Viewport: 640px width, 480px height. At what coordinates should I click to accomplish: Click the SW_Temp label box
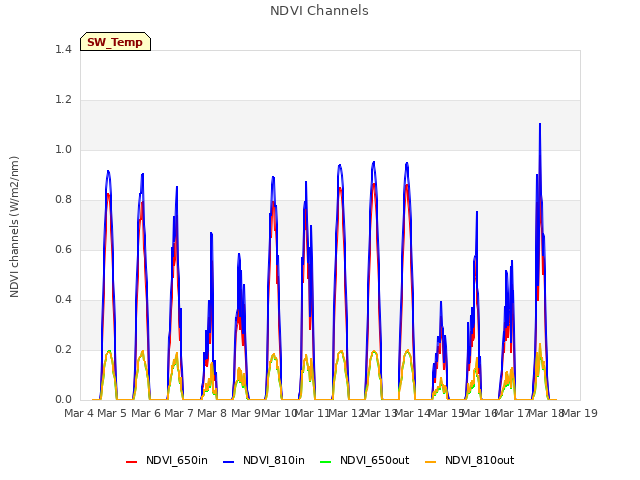tap(116, 42)
